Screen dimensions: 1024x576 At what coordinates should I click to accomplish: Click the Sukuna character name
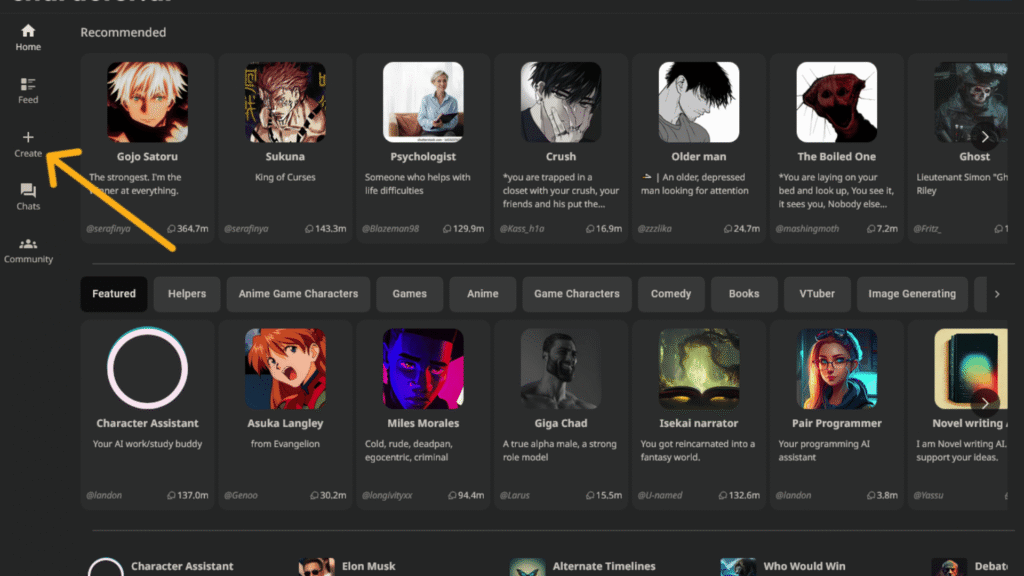tap(285, 157)
